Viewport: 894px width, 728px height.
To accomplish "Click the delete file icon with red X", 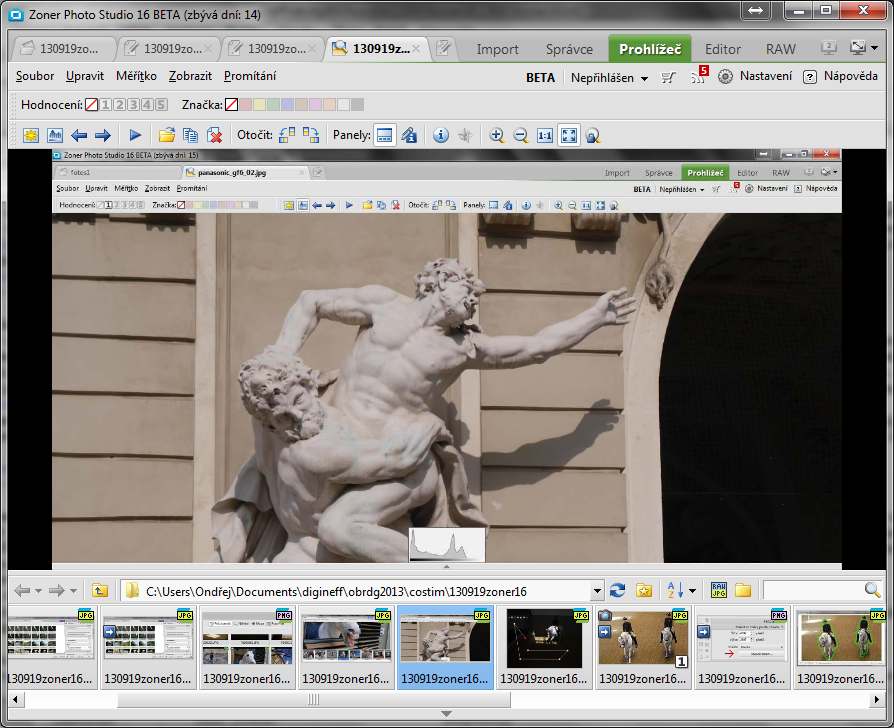I will (x=214, y=135).
